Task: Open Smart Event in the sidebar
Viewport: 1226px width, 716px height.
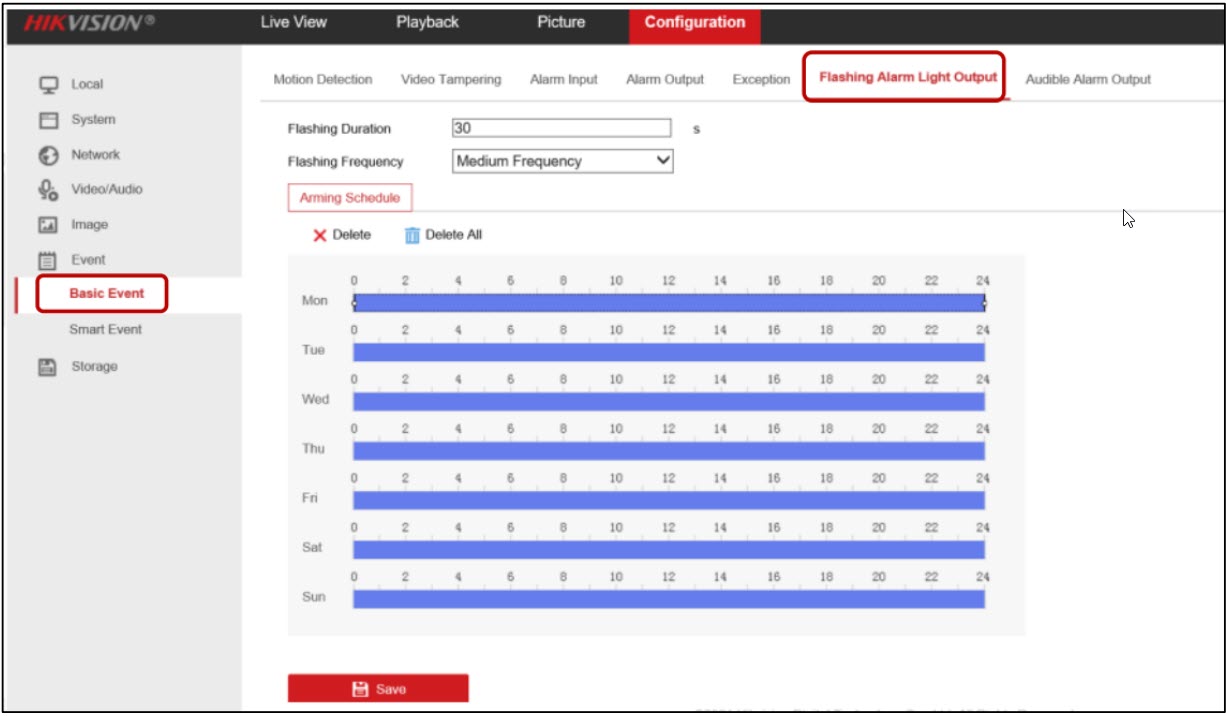Action: tap(105, 330)
